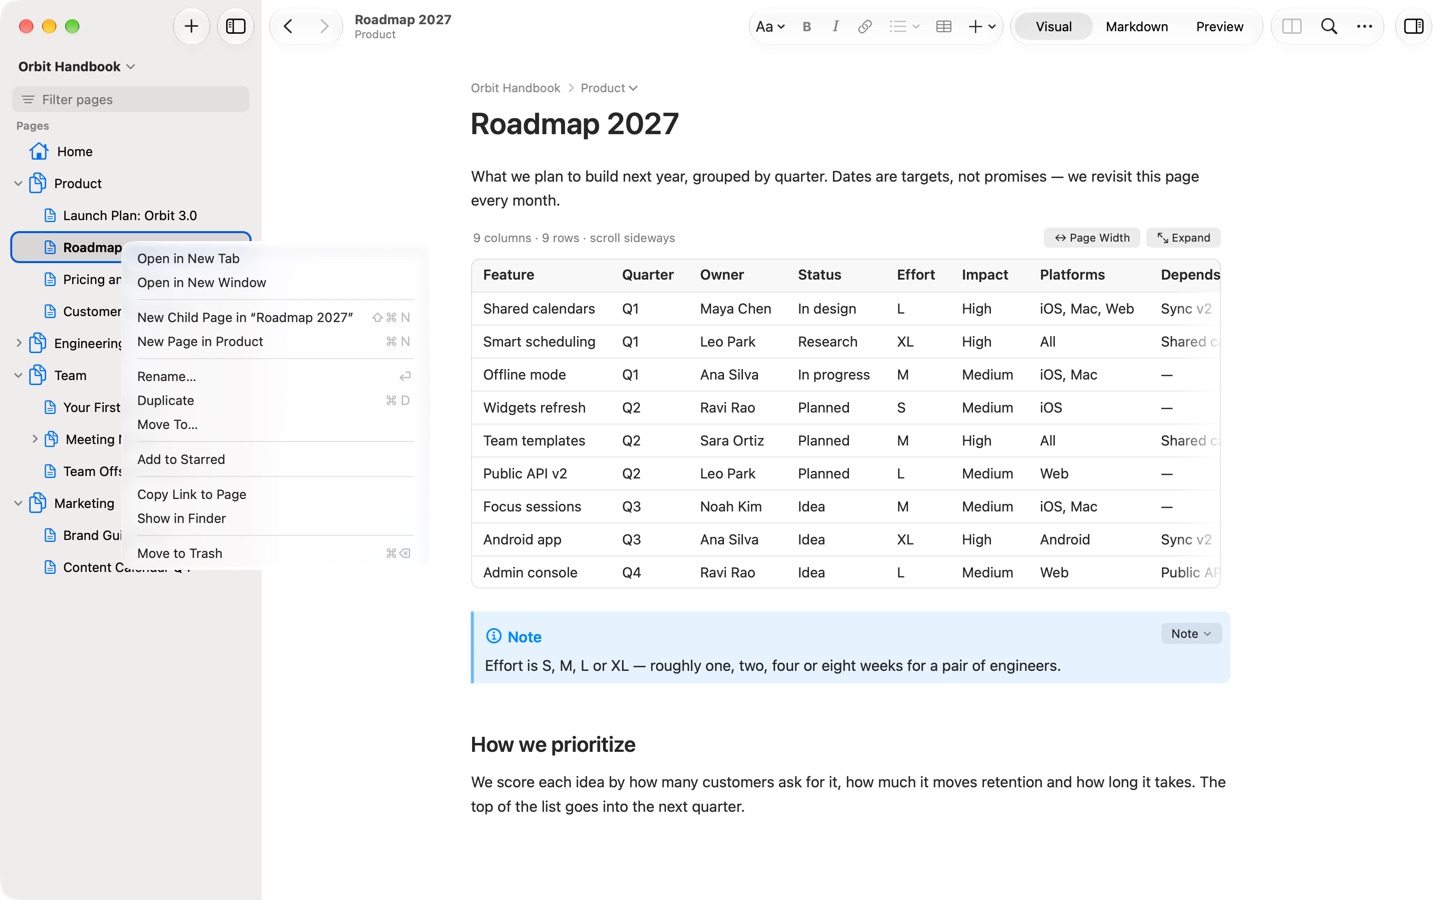Open the Orbit Handbook workspace dropdown

(77, 66)
